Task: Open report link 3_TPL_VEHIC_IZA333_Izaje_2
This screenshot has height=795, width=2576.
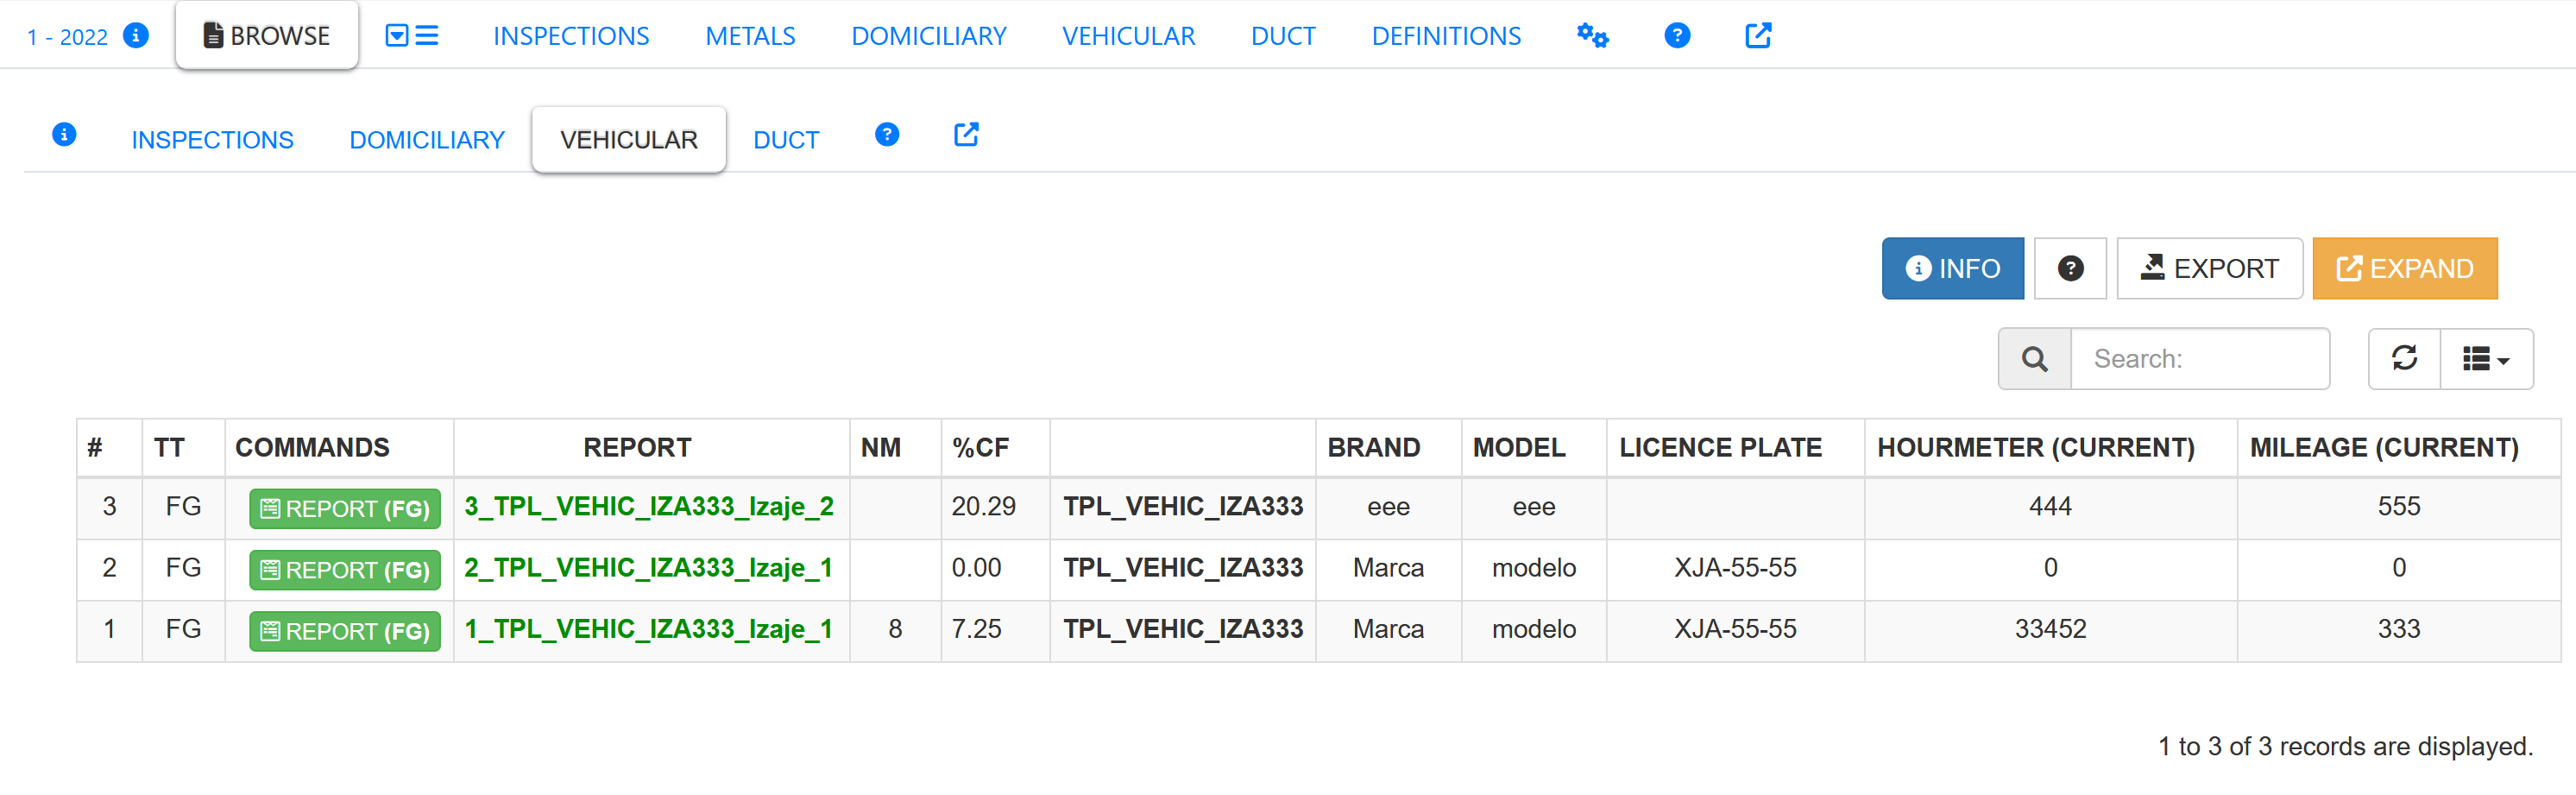Action: click(648, 507)
